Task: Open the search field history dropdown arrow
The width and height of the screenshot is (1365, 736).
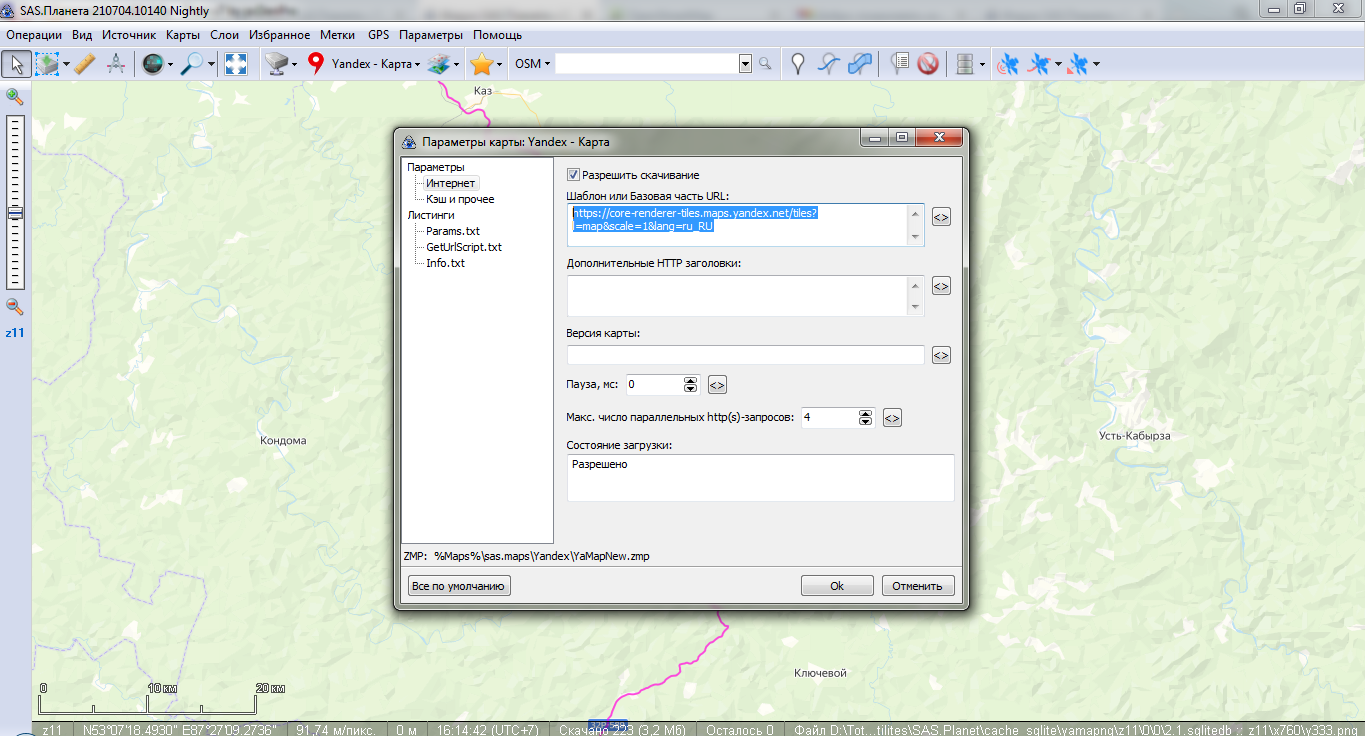Action: tap(744, 64)
